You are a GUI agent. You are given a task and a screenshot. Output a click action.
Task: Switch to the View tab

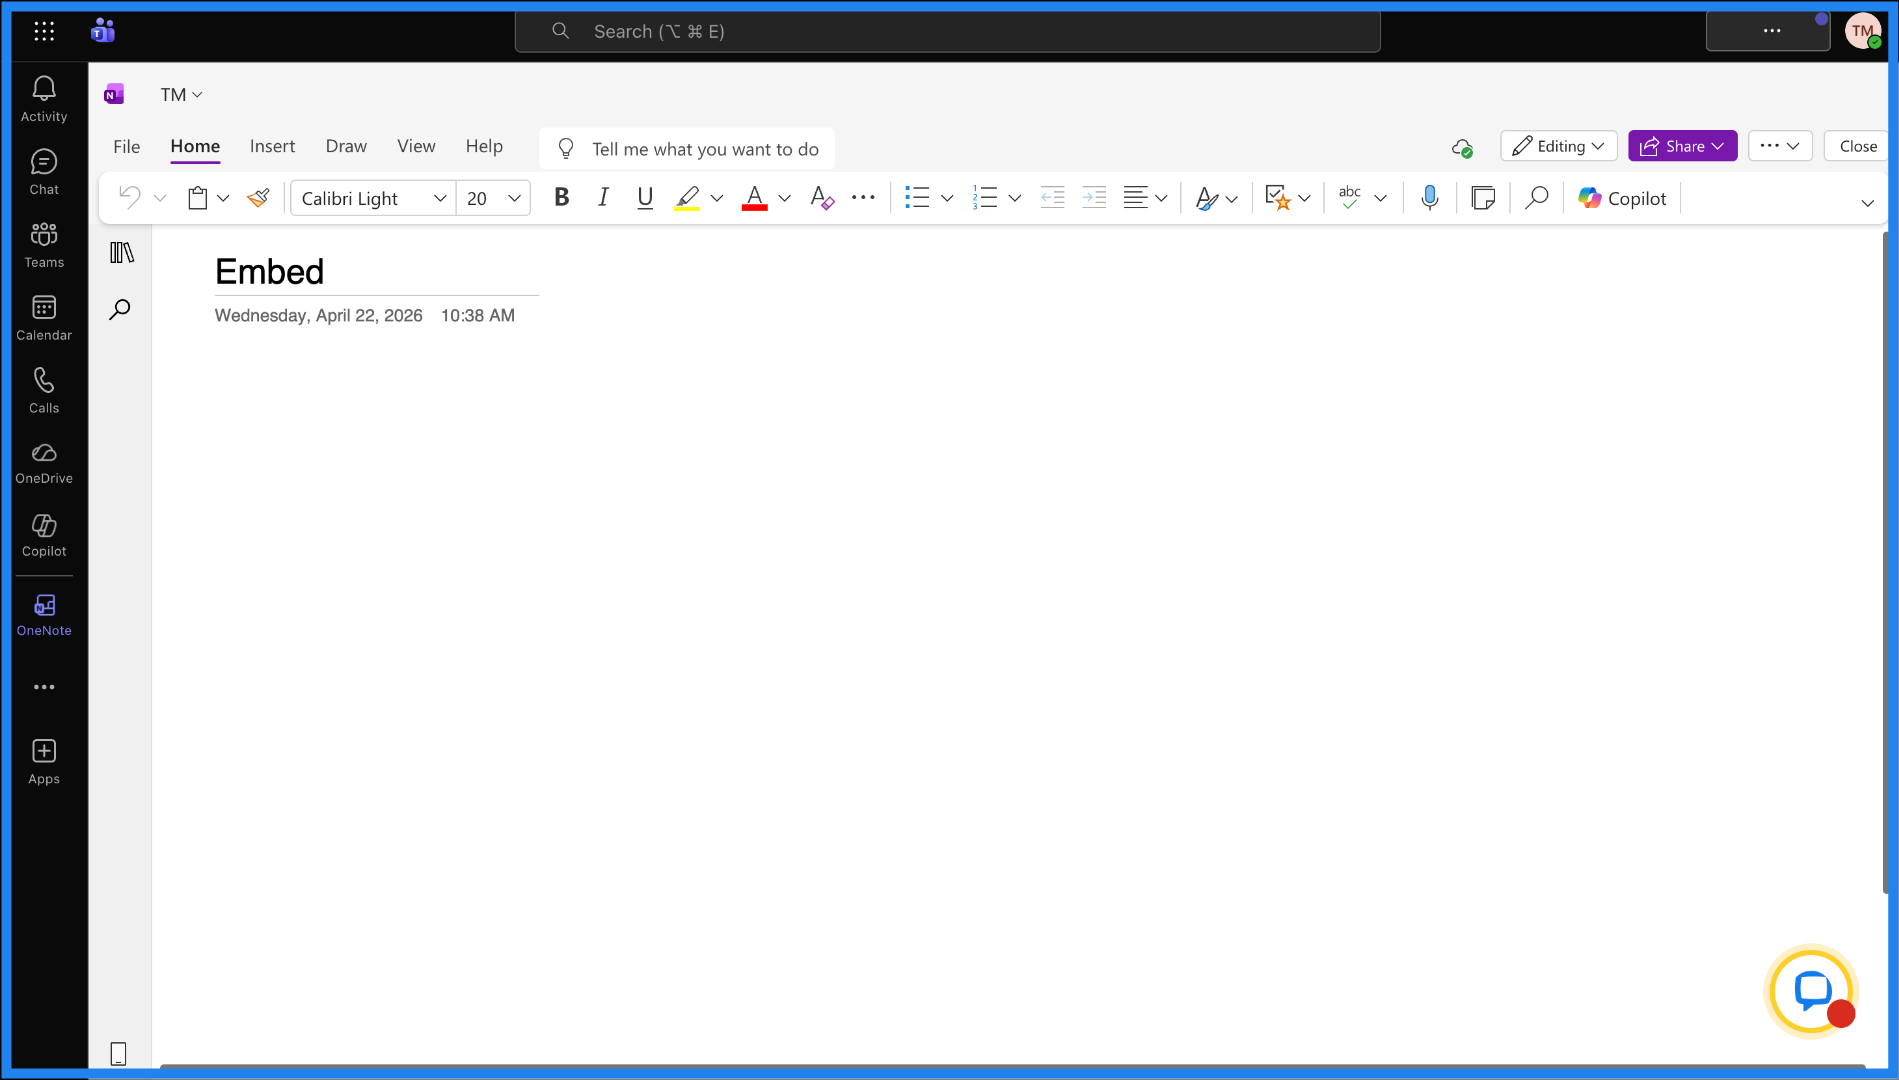[416, 146]
